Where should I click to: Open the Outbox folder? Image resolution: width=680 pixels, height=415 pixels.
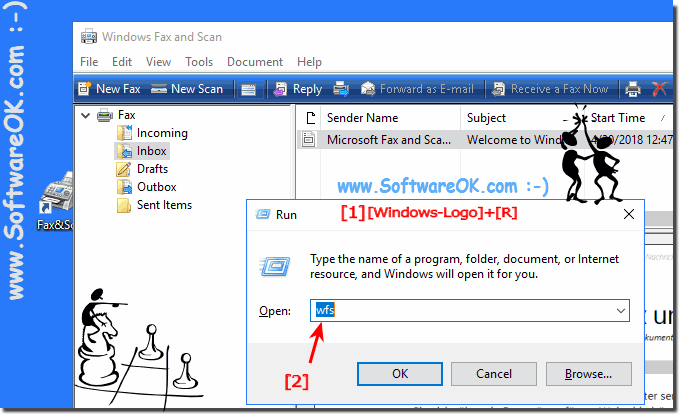click(x=157, y=187)
